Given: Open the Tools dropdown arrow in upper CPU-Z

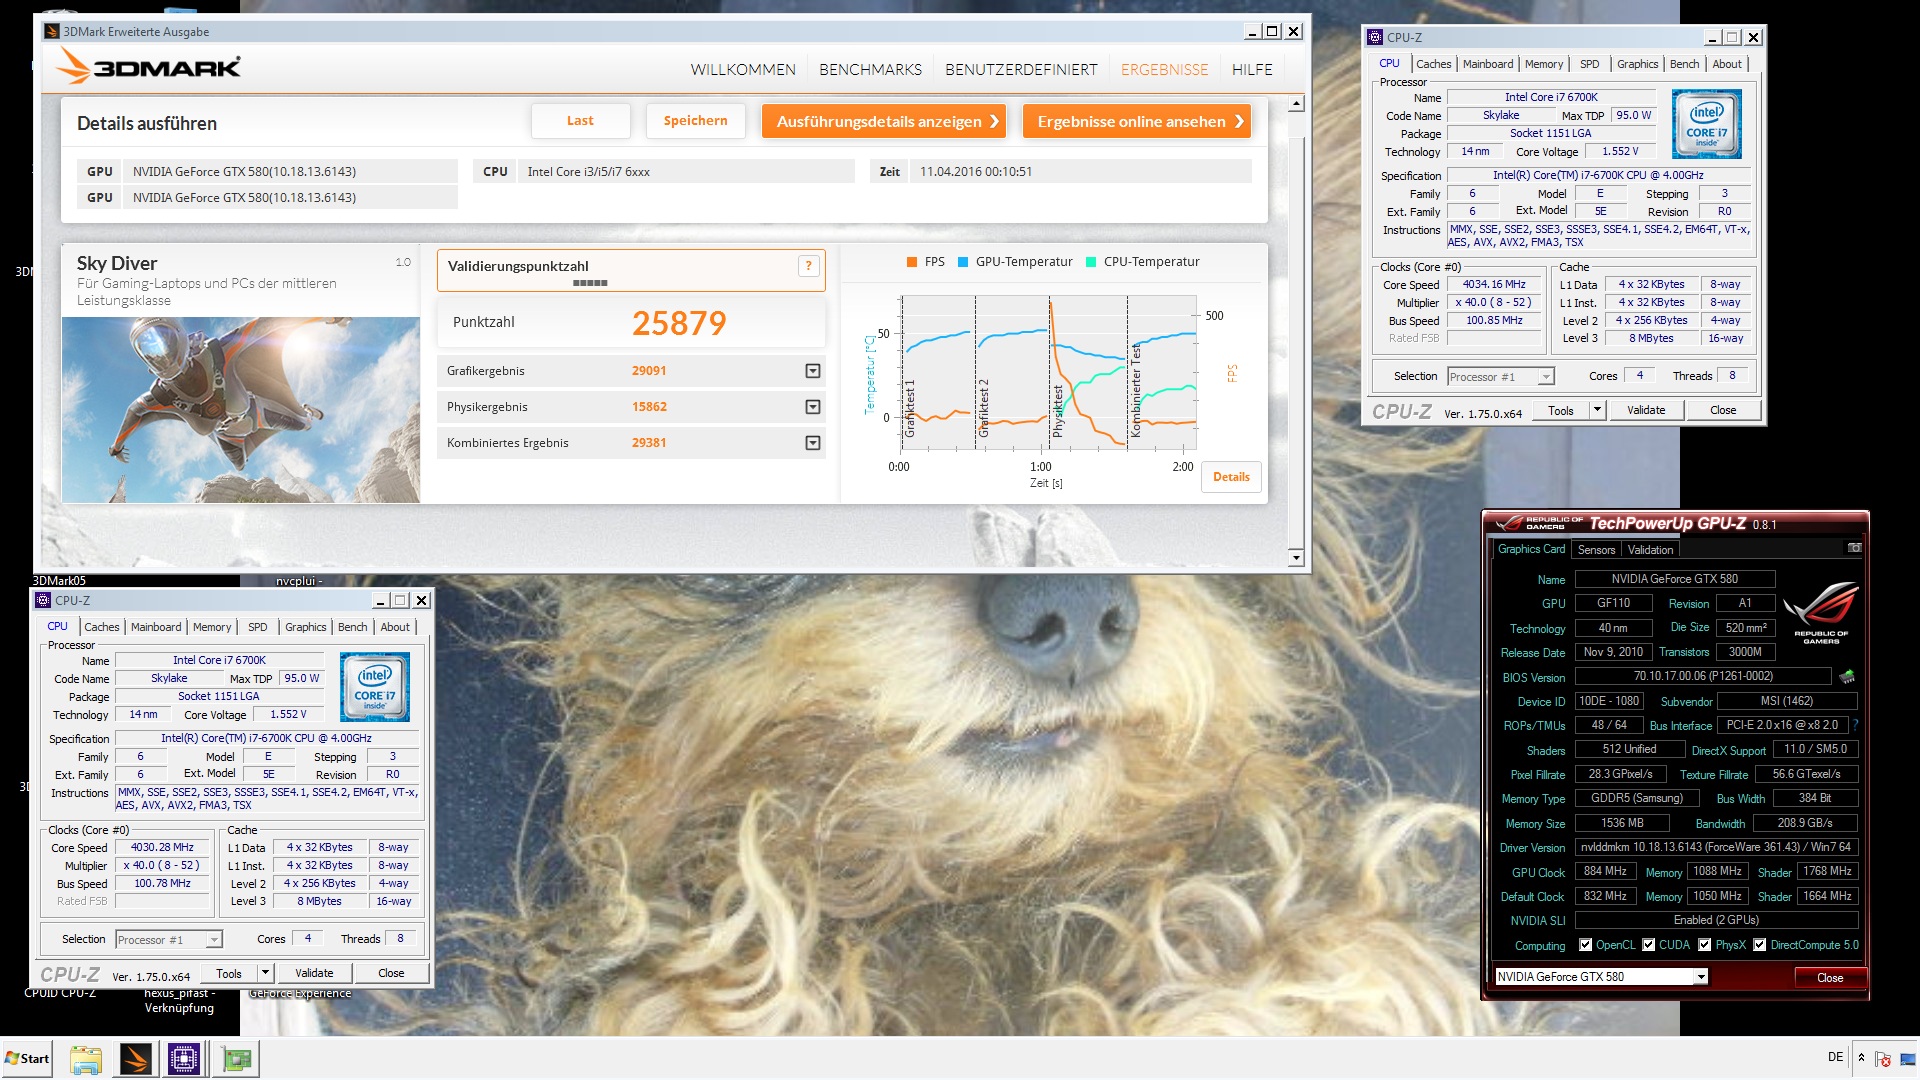Looking at the screenshot, I should point(1597,410).
